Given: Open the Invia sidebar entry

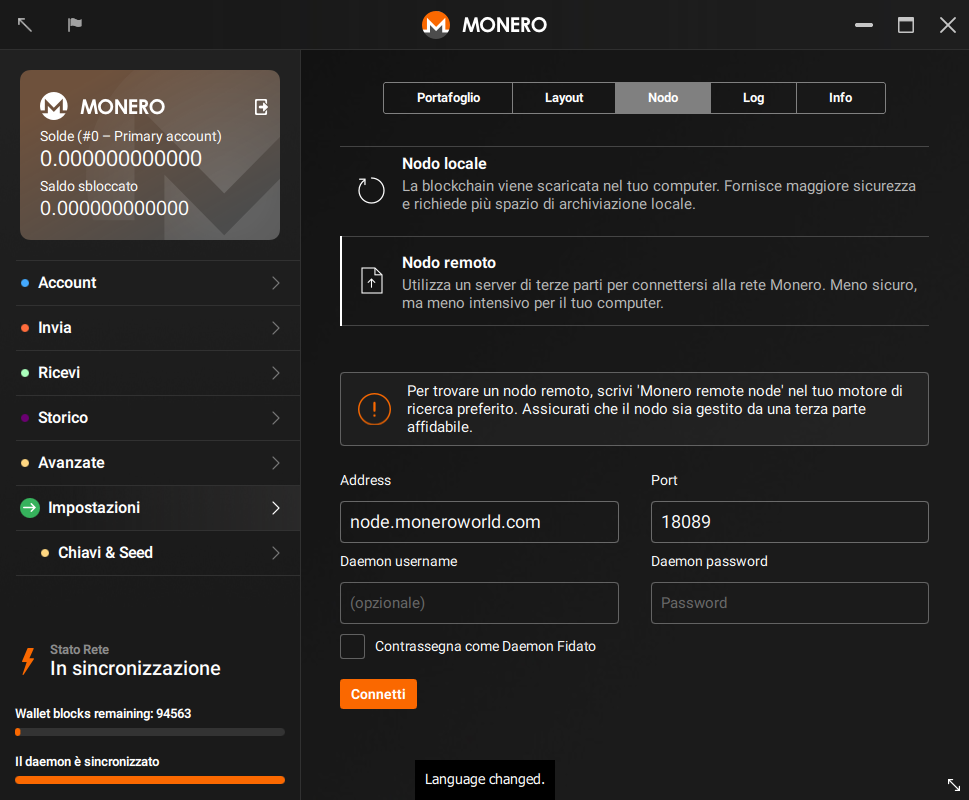Looking at the screenshot, I should point(158,328).
